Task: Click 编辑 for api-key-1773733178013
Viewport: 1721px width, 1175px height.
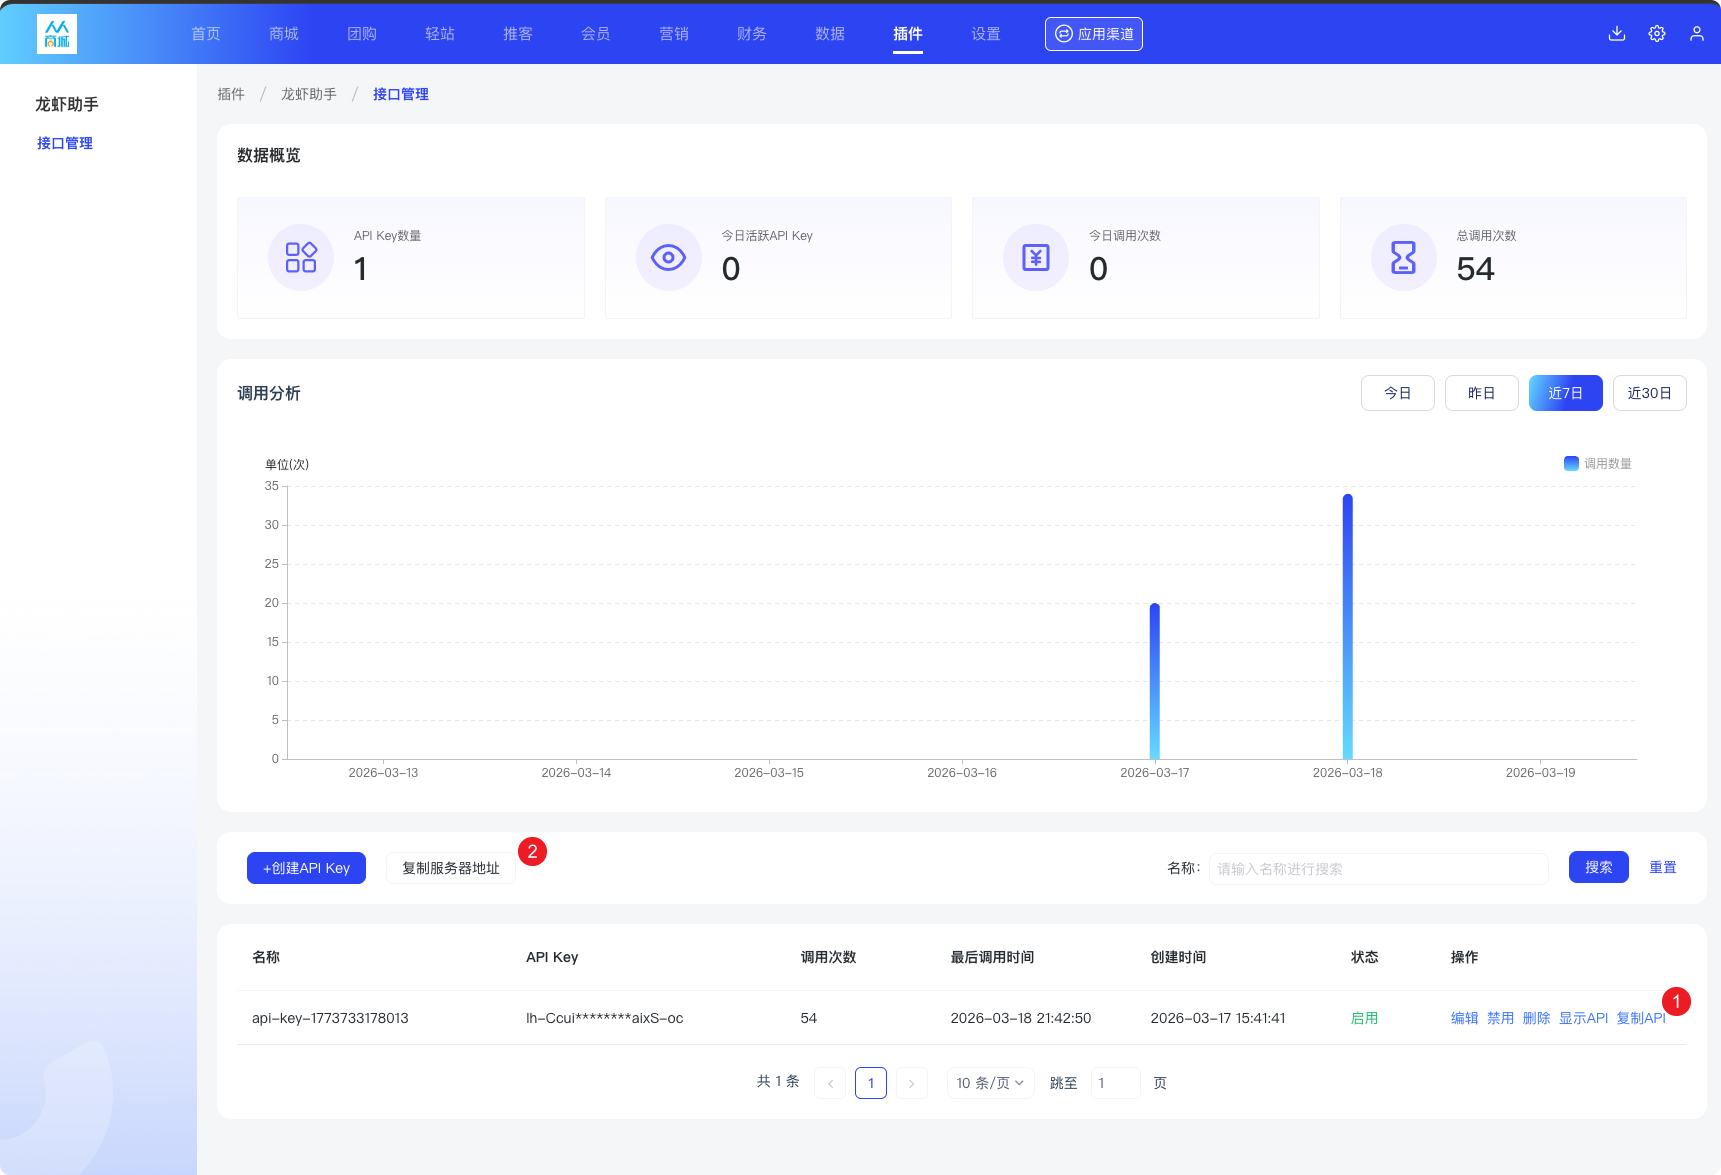Action: [x=1465, y=1018]
